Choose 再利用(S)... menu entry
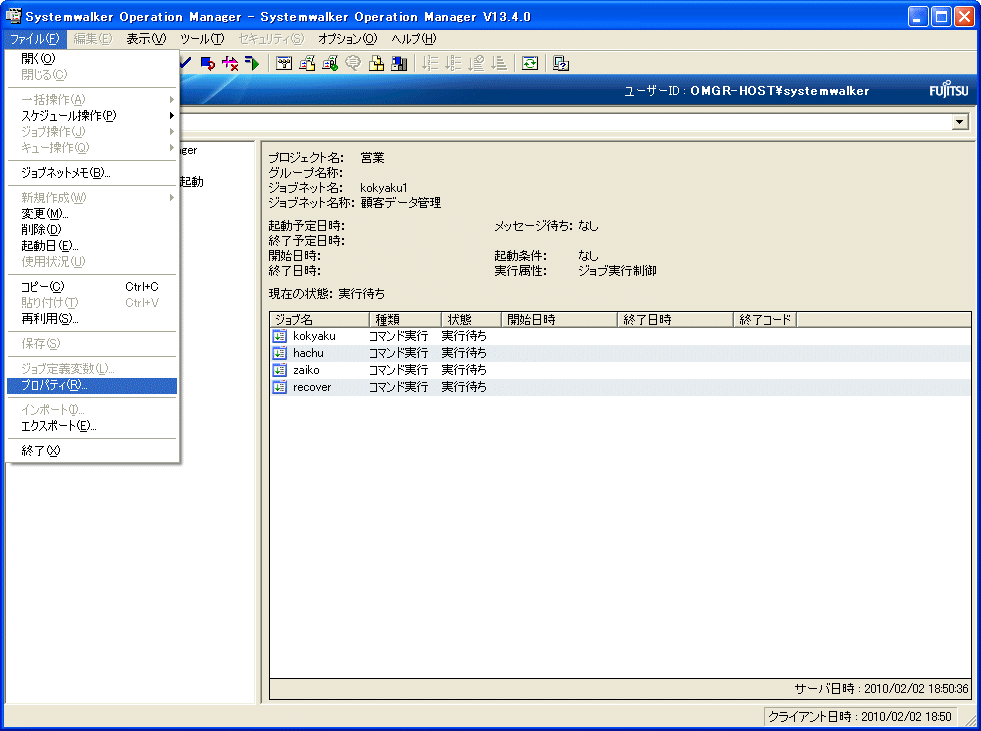Image resolution: width=981 pixels, height=731 pixels. [92, 319]
